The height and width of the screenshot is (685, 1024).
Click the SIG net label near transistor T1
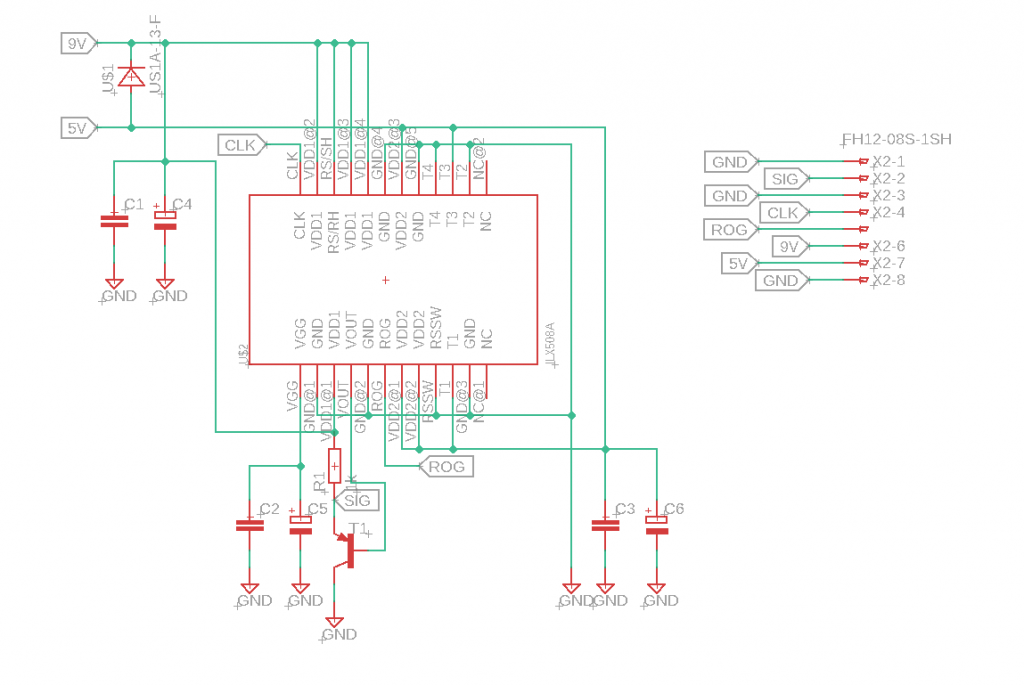357,501
